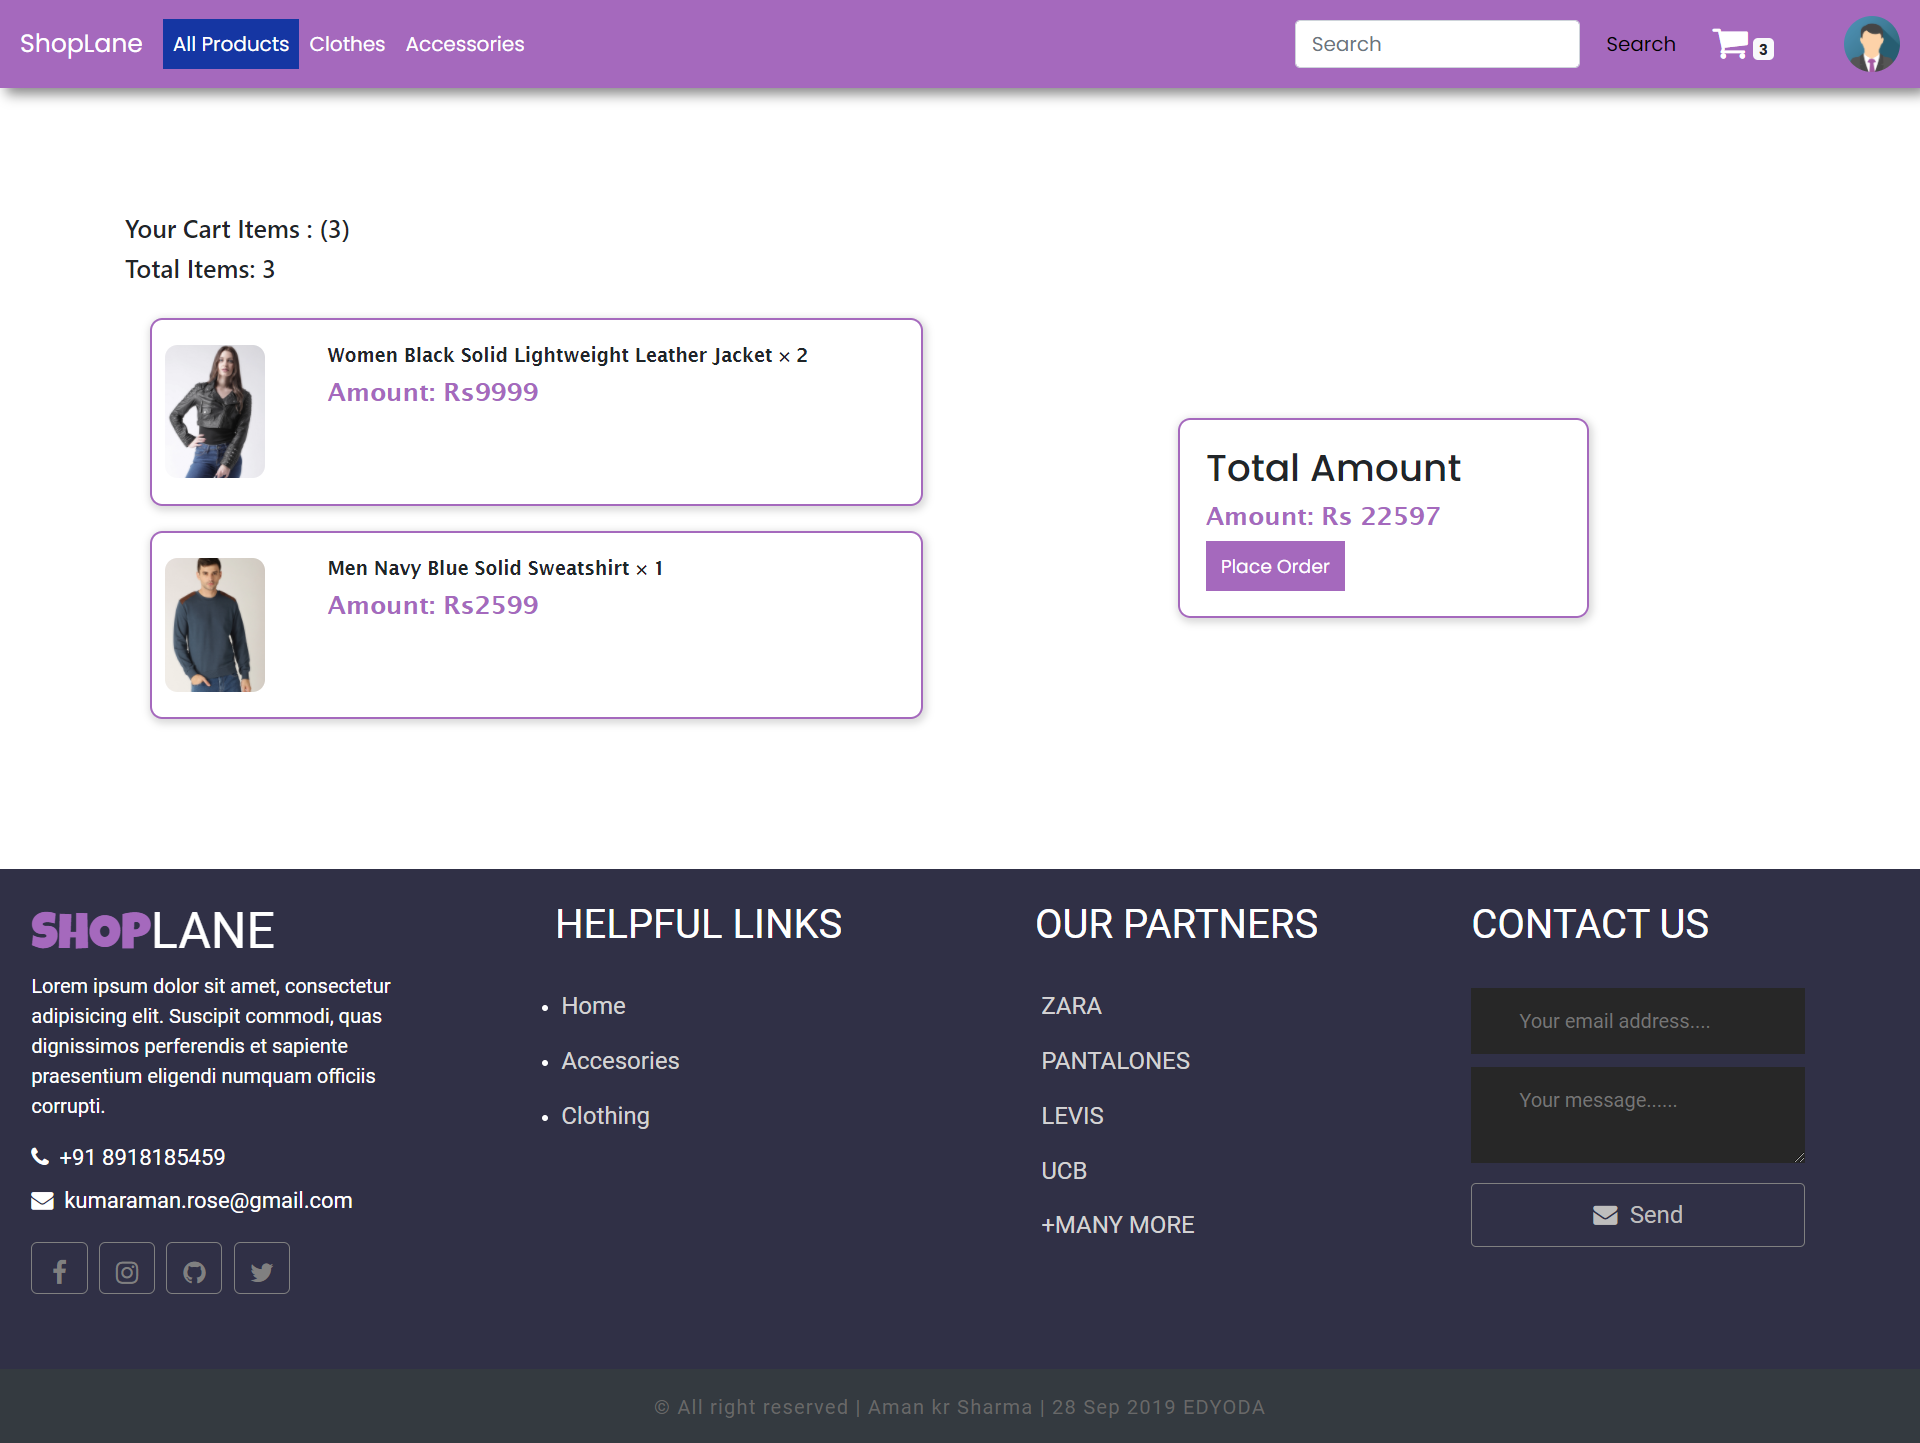
Task: Follow the Accesories footer link
Action: (620, 1061)
